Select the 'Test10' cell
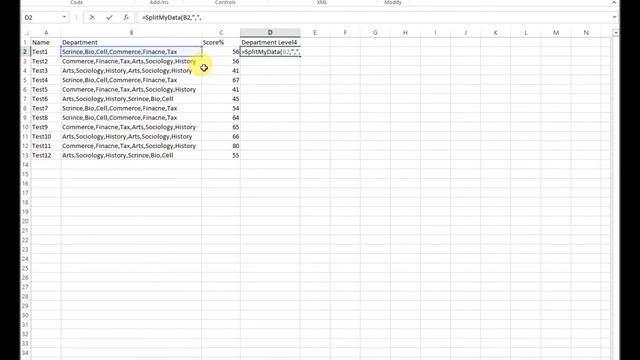 pos(46,136)
